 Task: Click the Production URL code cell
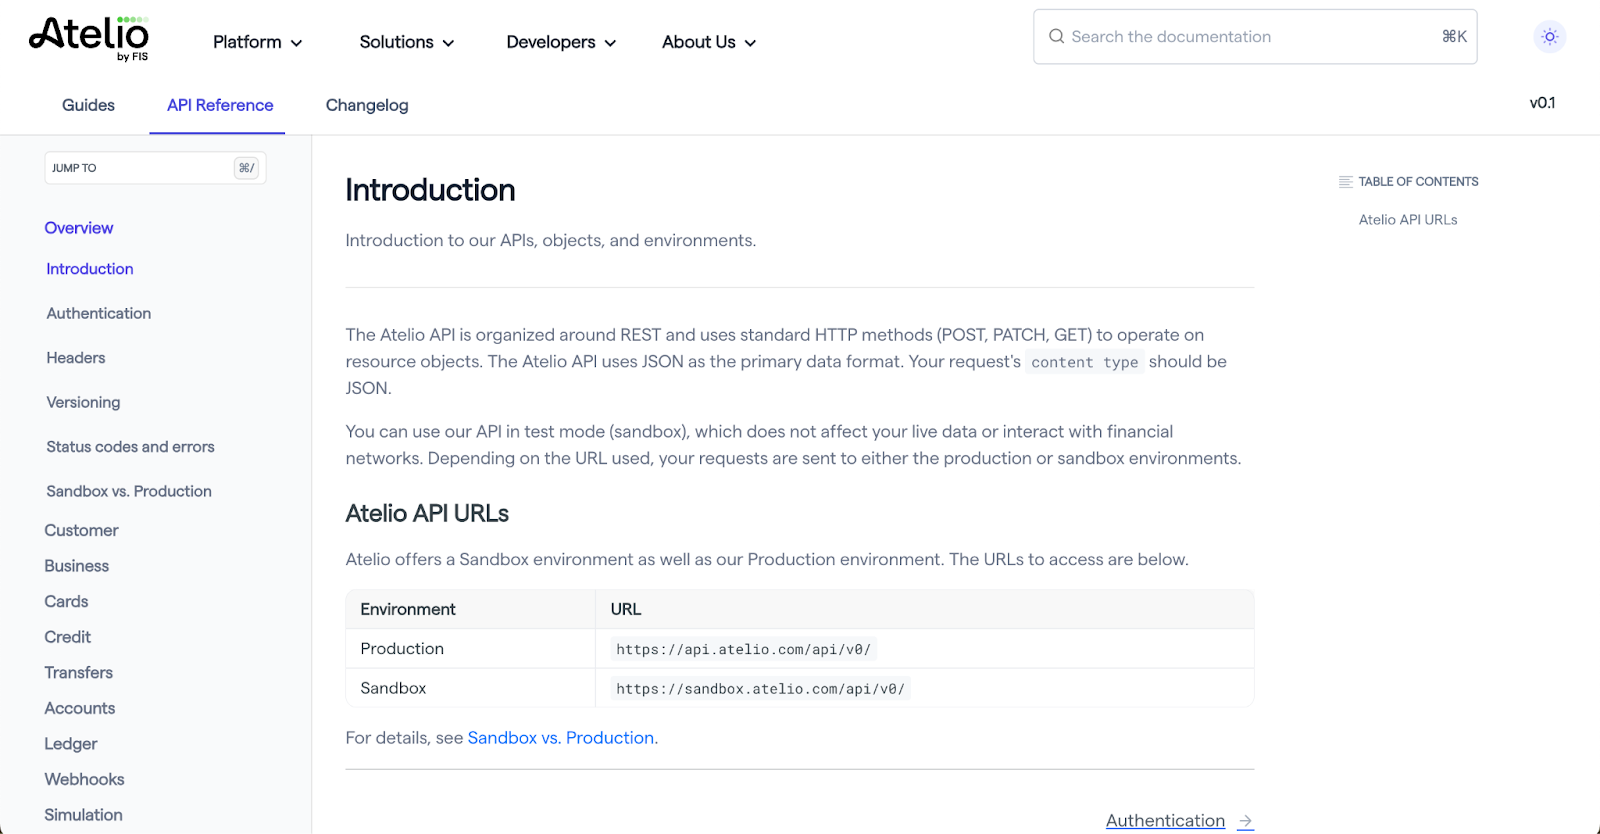pos(743,650)
